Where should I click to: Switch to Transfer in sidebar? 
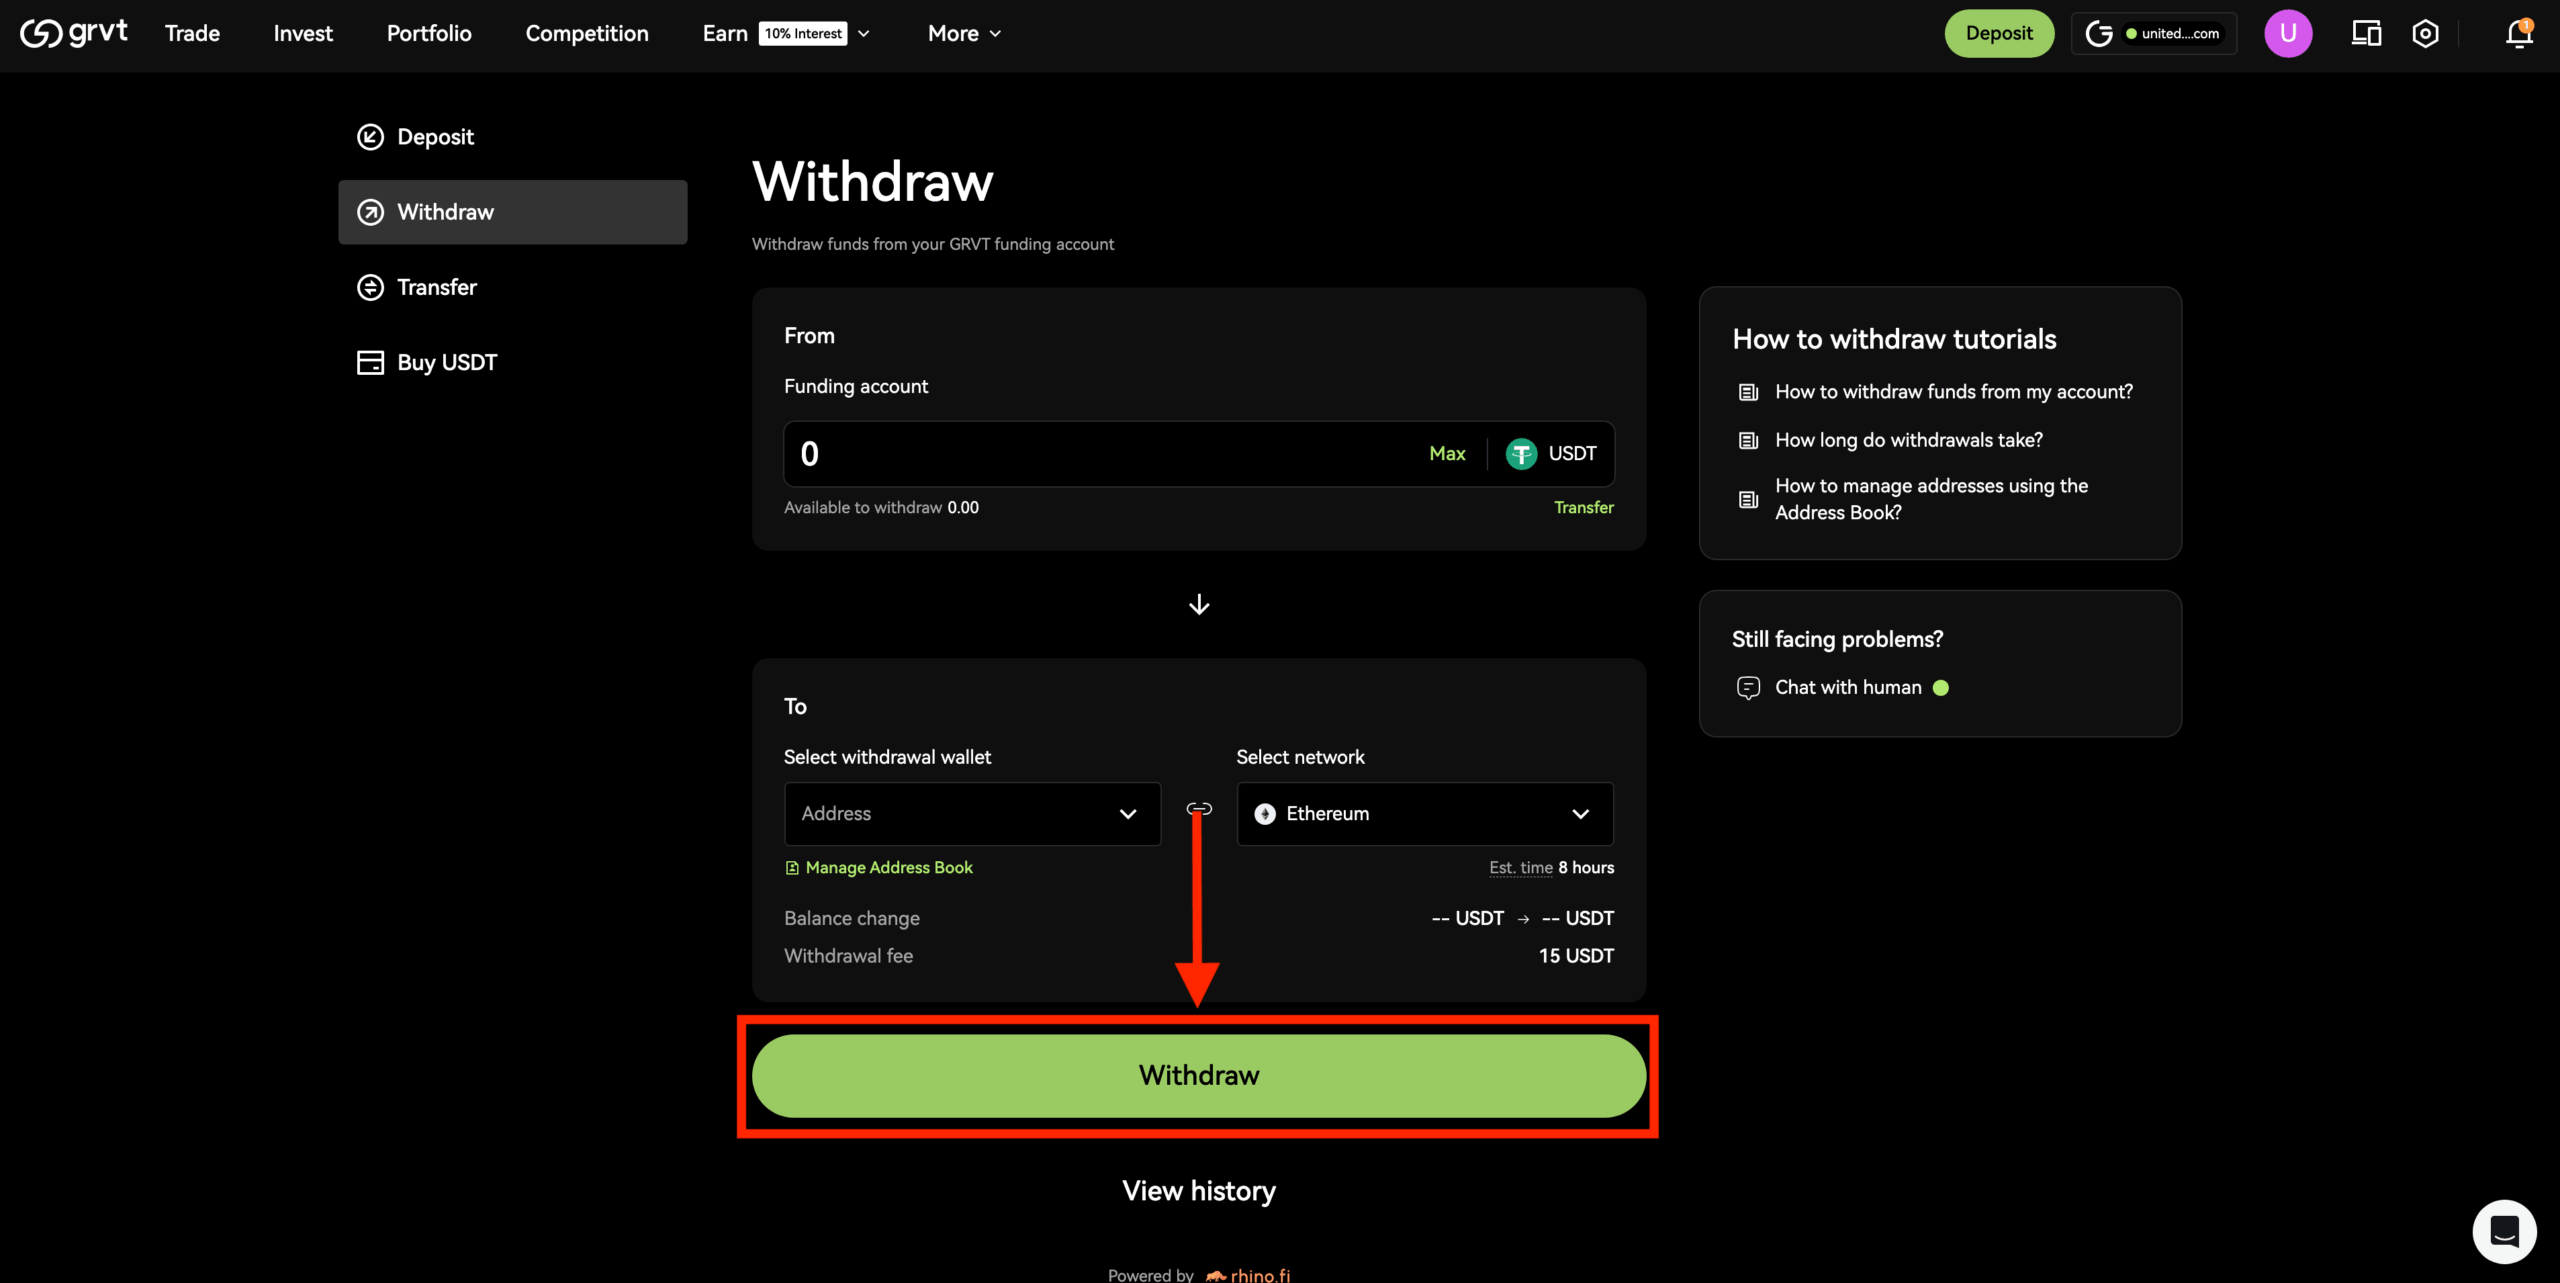(437, 288)
